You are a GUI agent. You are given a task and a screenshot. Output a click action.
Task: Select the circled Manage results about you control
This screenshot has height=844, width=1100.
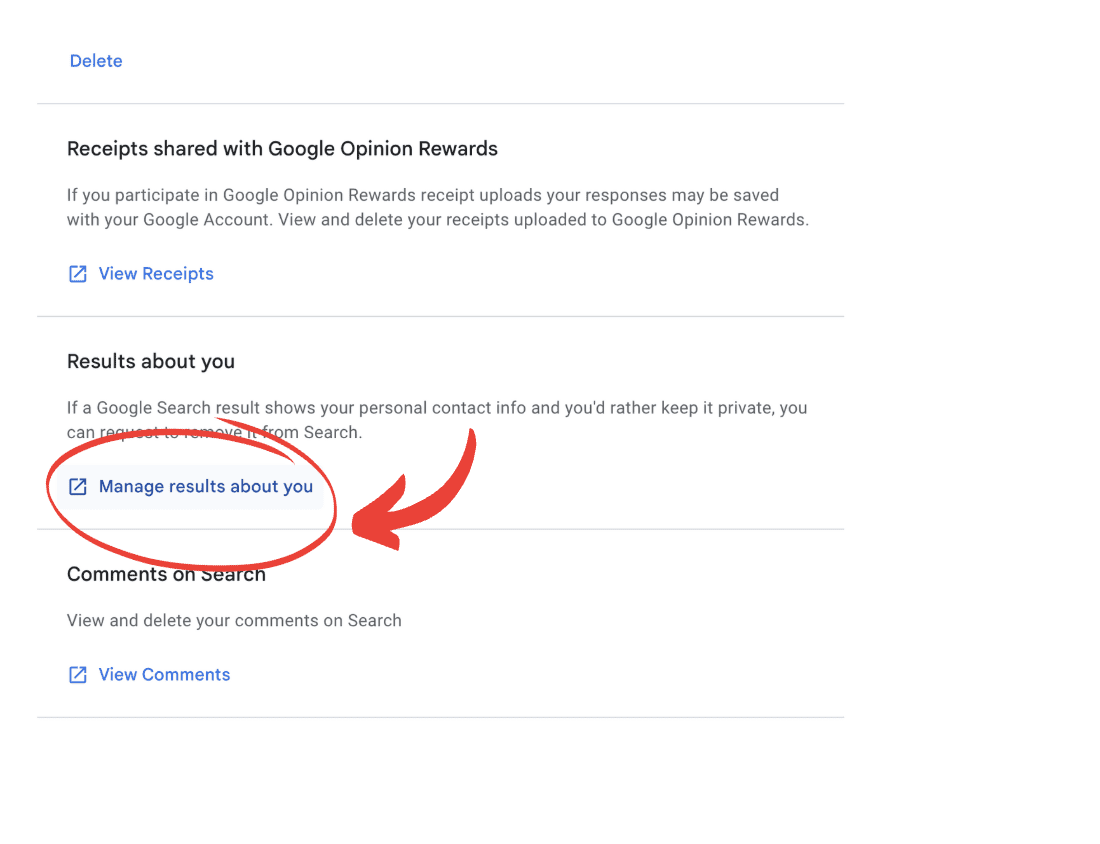coord(205,486)
